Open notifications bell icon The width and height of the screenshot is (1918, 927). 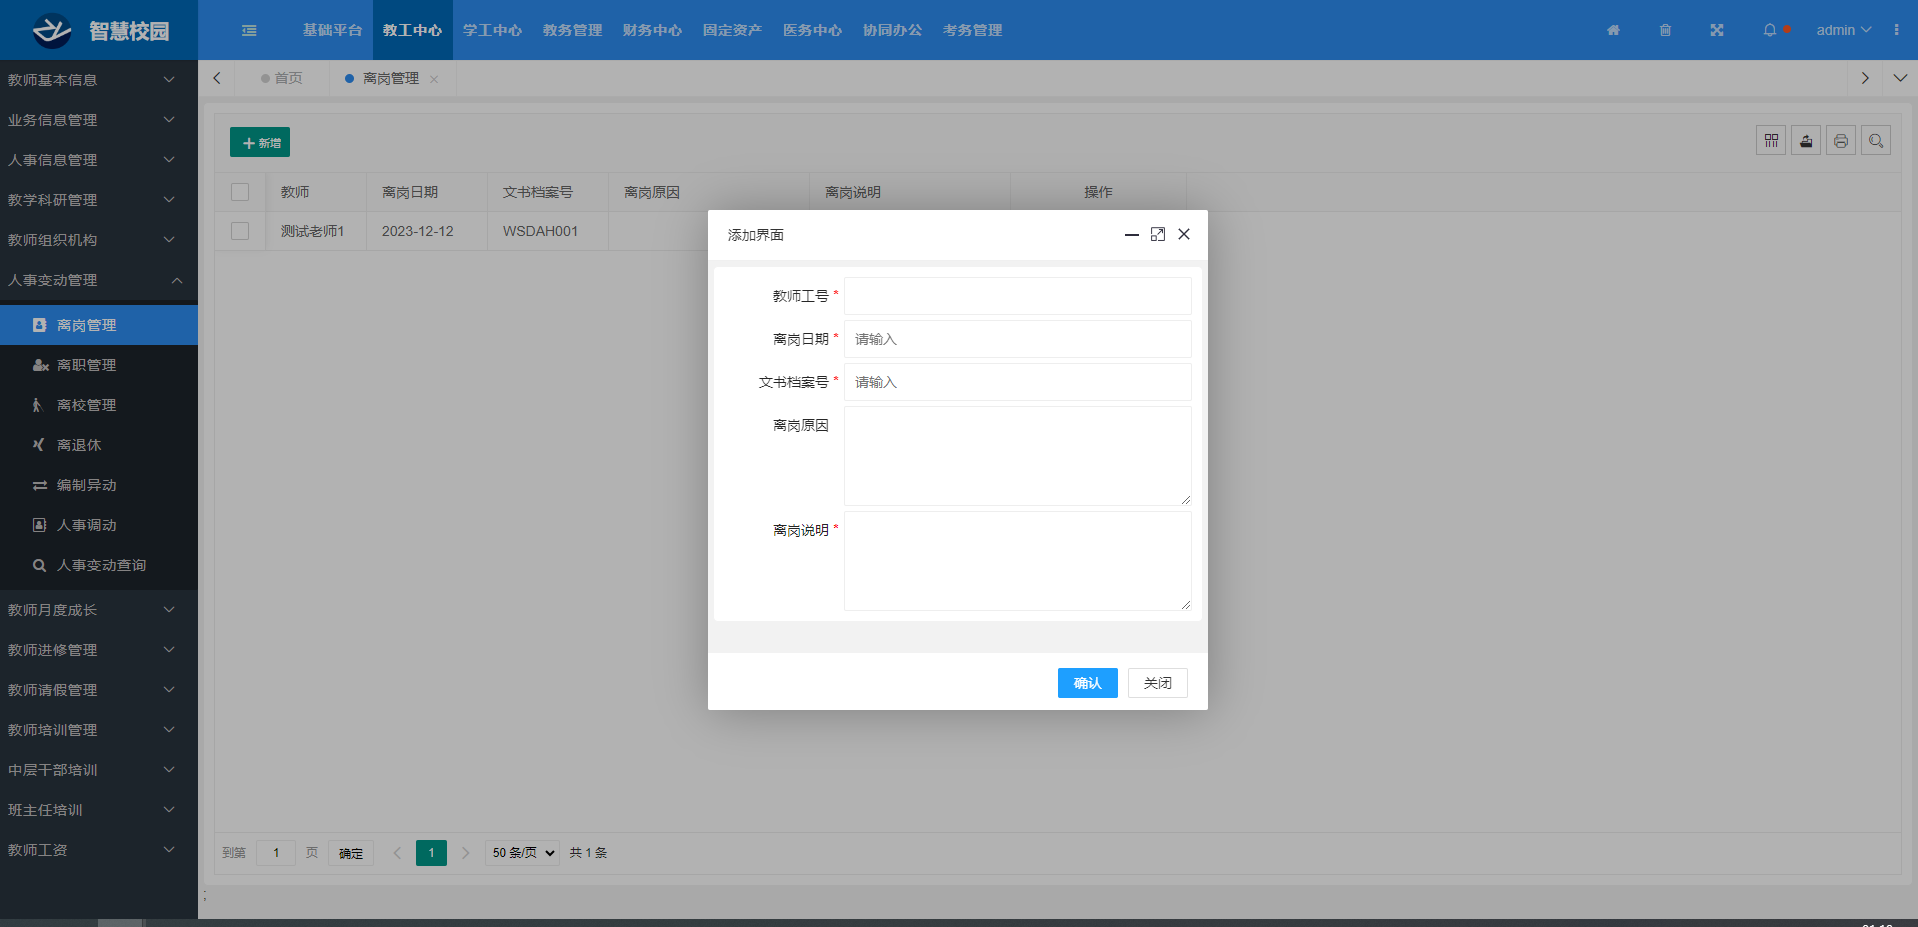click(x=1770, y=30)
